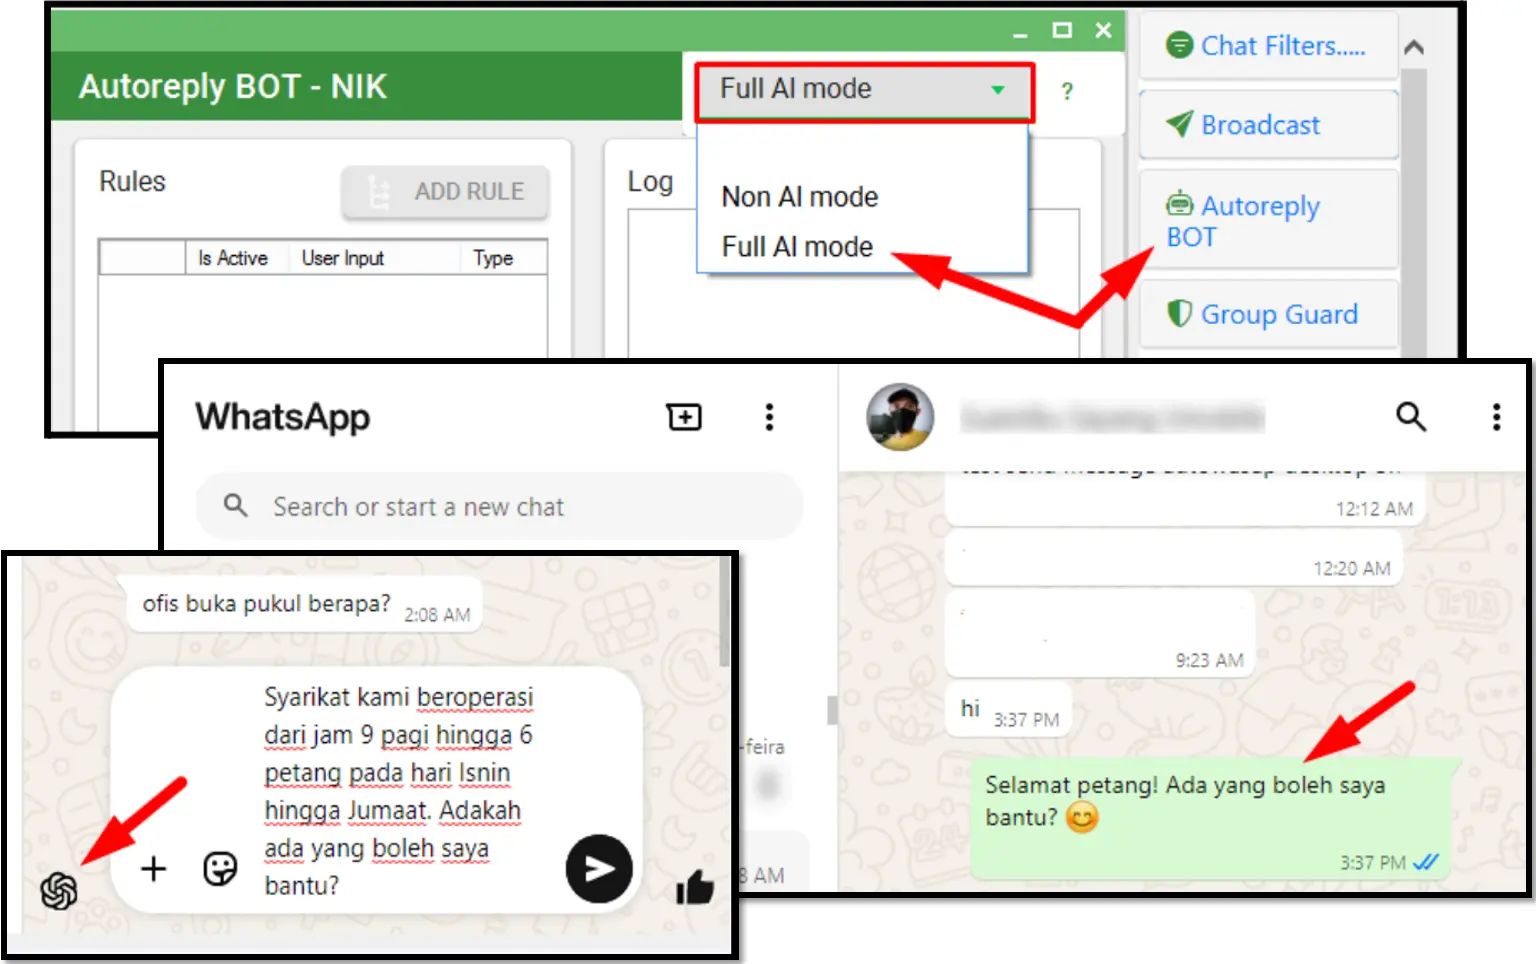Click the ADD RULE button
The width and height of the screenshot is (1536, 964).
point(445,191)
